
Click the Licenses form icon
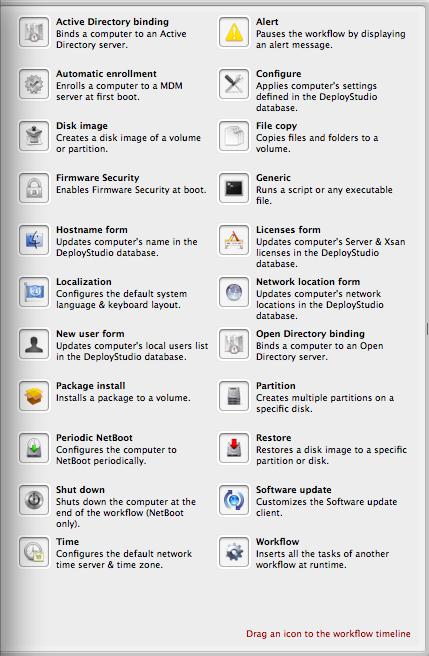pos(234,240)
